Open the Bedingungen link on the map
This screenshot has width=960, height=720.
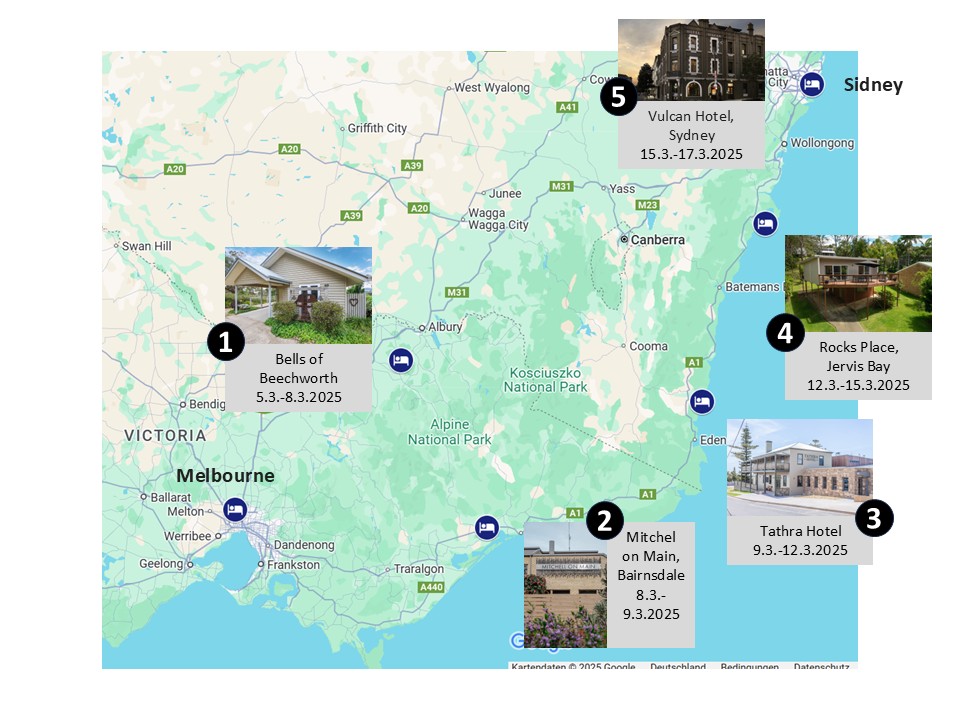[750, 667]
